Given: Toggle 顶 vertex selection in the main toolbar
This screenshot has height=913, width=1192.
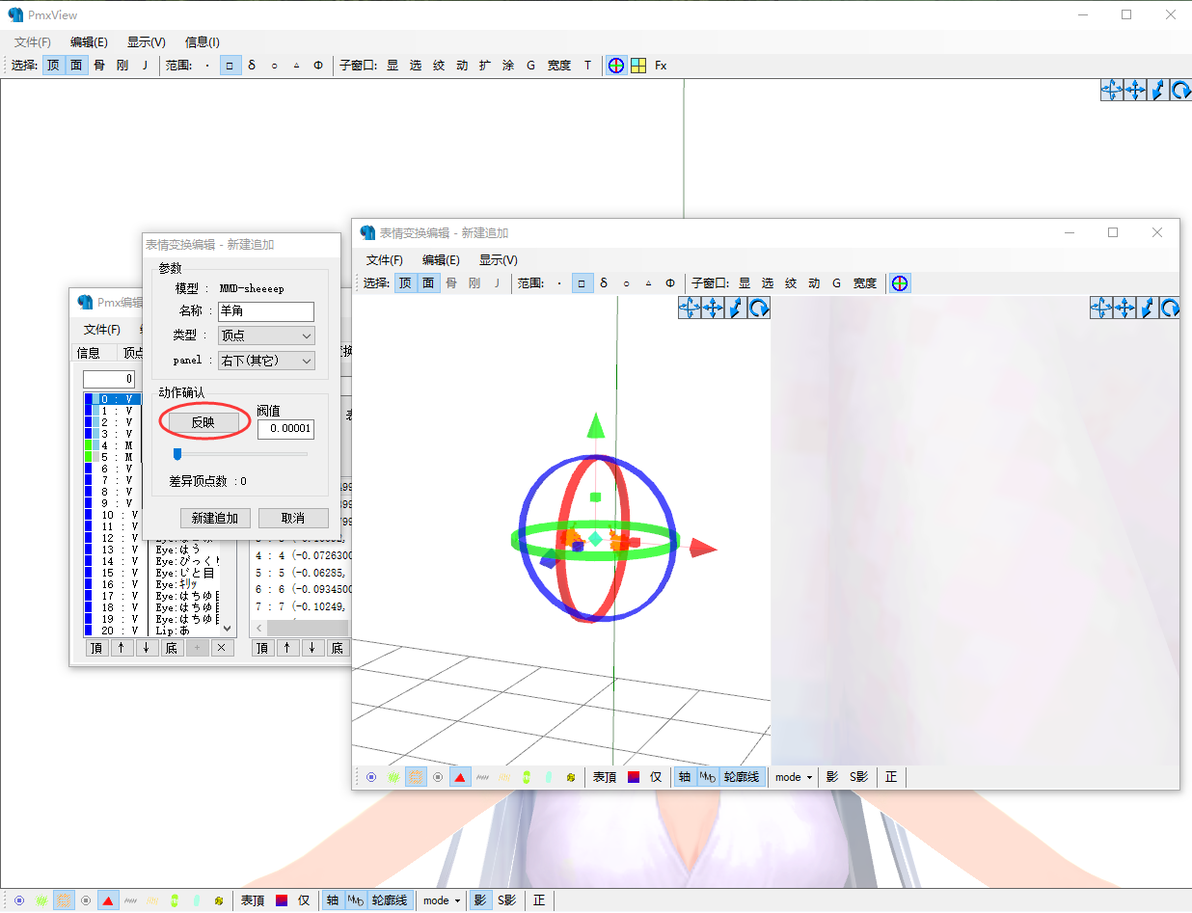Looking at the screenshot, I should (53, 65).
